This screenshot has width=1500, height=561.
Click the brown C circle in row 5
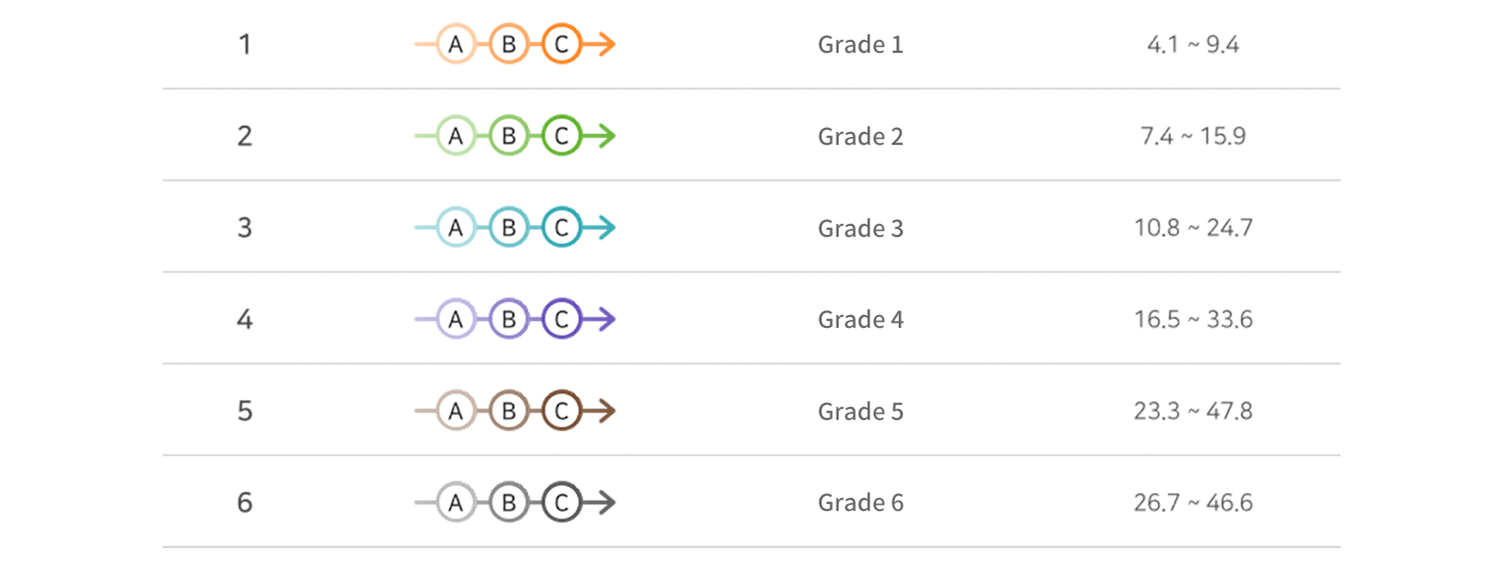pyautogui.click(x=562, y=411)
